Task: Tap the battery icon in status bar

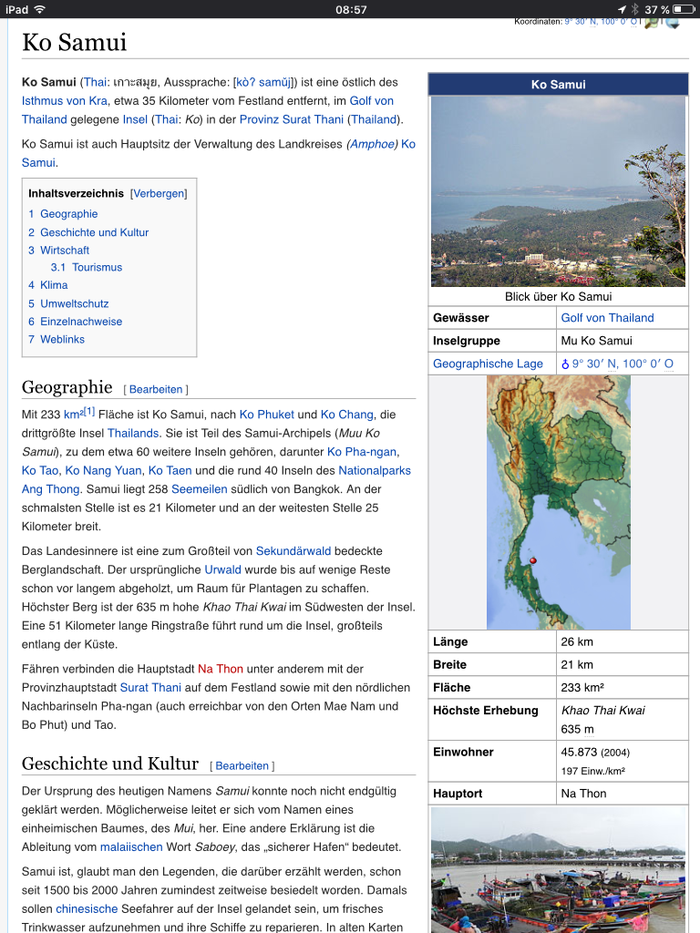Action: pos(683,10)
